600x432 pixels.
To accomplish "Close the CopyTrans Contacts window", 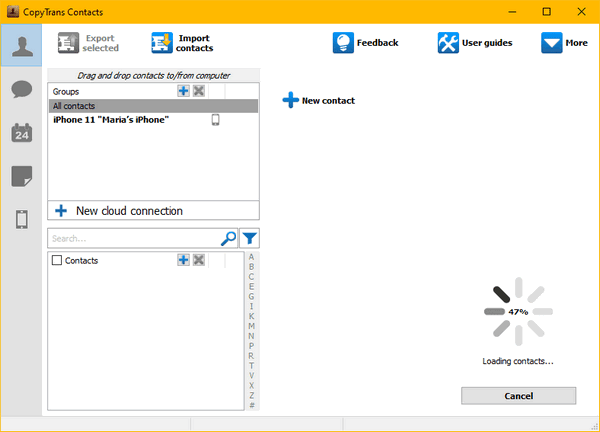I will point(581,12).
